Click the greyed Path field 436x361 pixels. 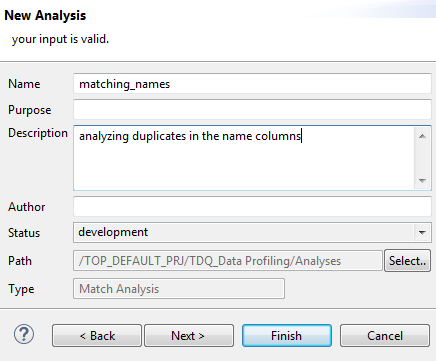coord(228,261)
